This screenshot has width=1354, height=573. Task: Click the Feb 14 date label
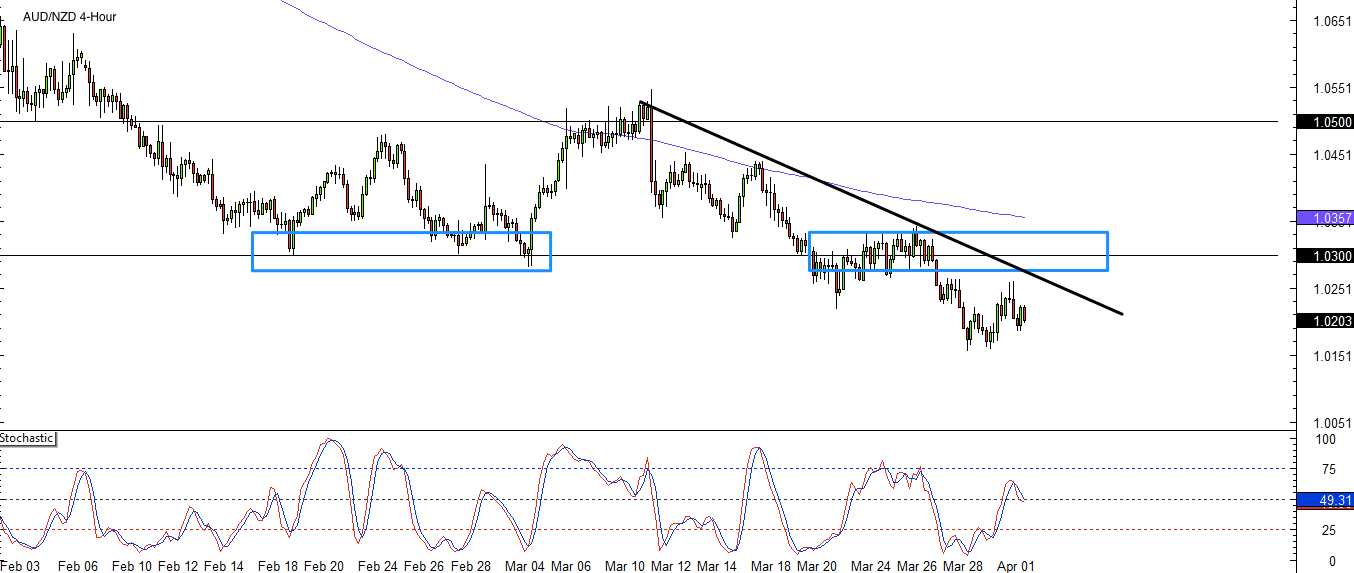224,566
